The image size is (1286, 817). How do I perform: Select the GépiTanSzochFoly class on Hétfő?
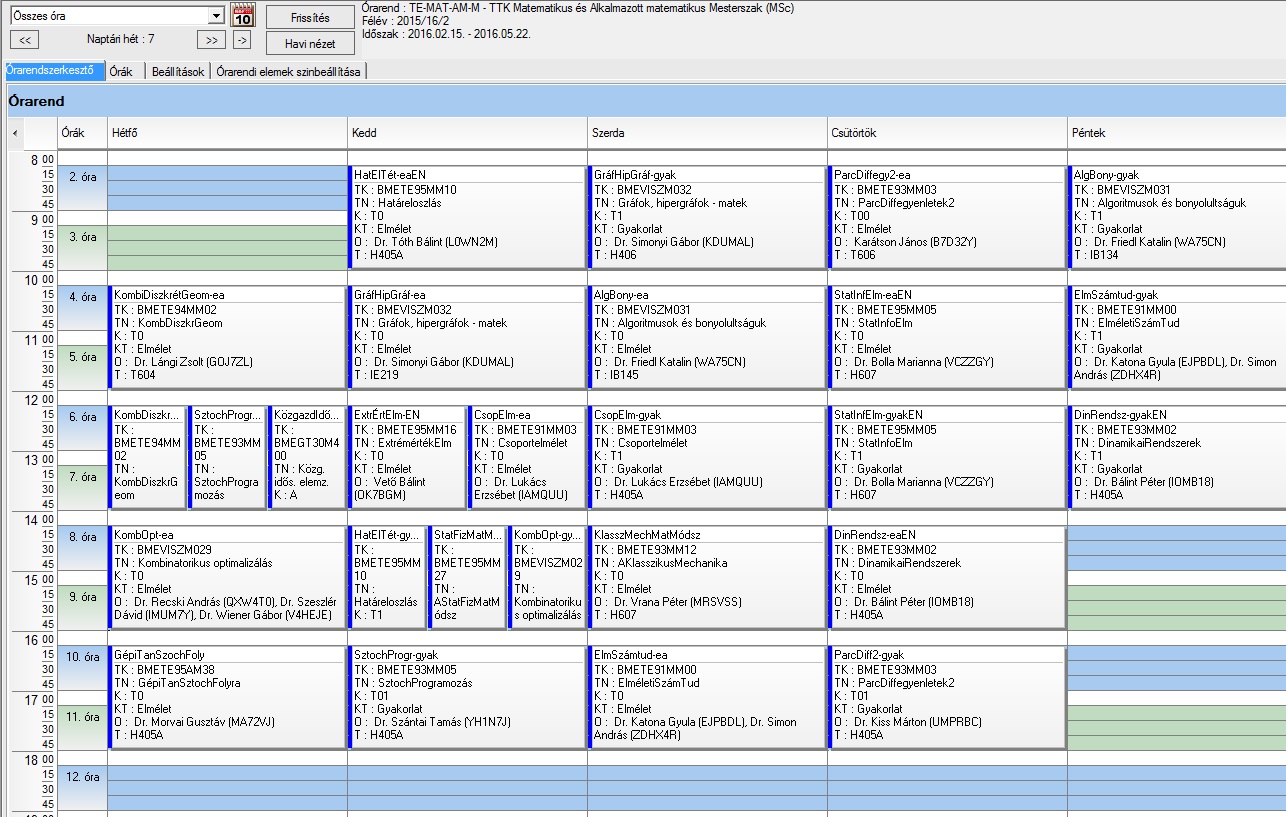[227, 697]
